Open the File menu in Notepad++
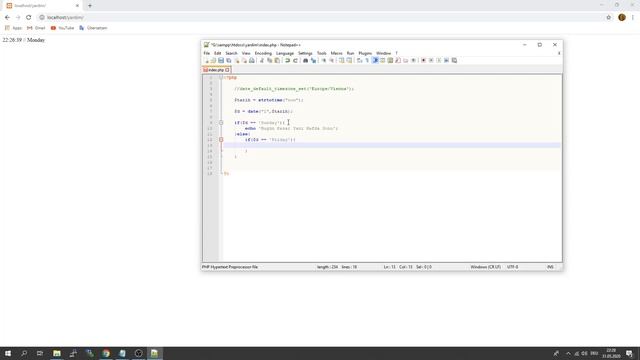The height and width of the screenshot is (360, 640). (207, 53)
